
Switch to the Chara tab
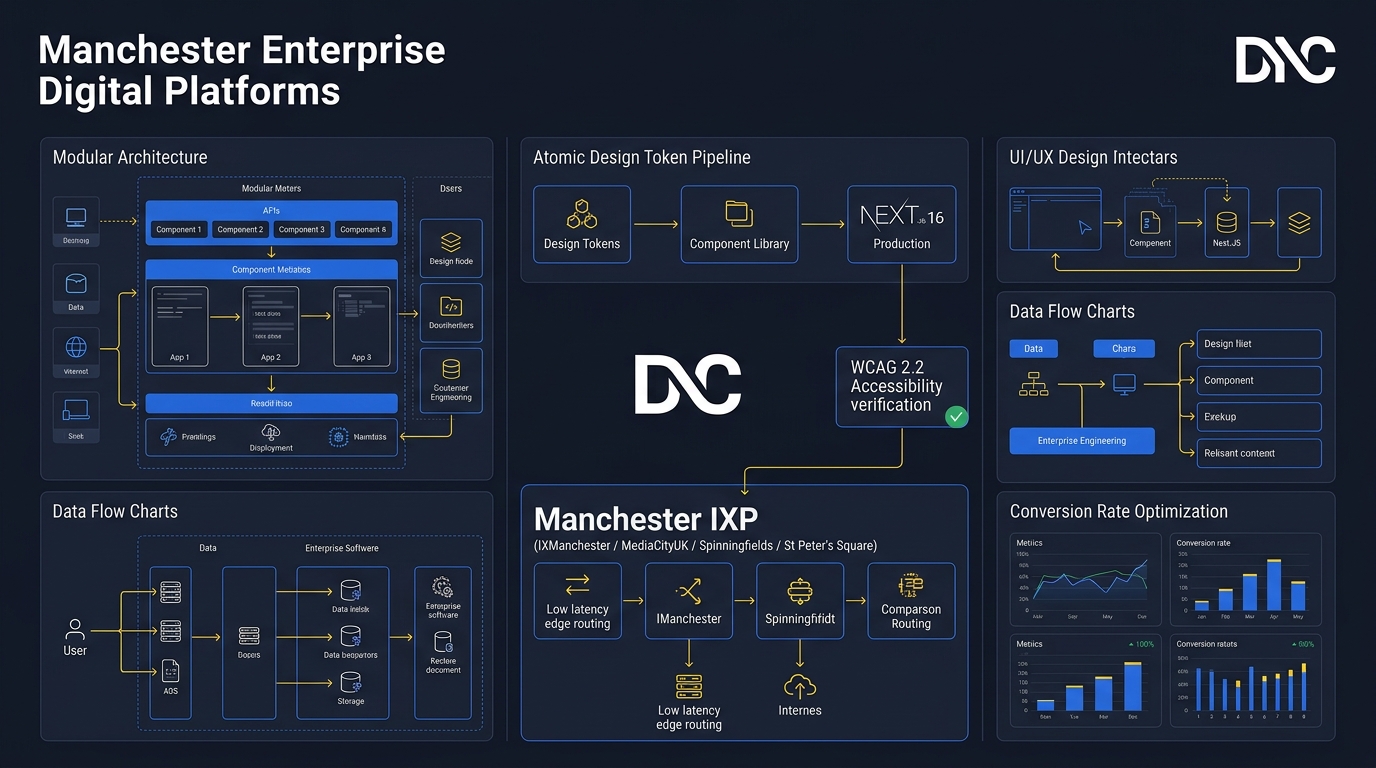click(1124, 349)
